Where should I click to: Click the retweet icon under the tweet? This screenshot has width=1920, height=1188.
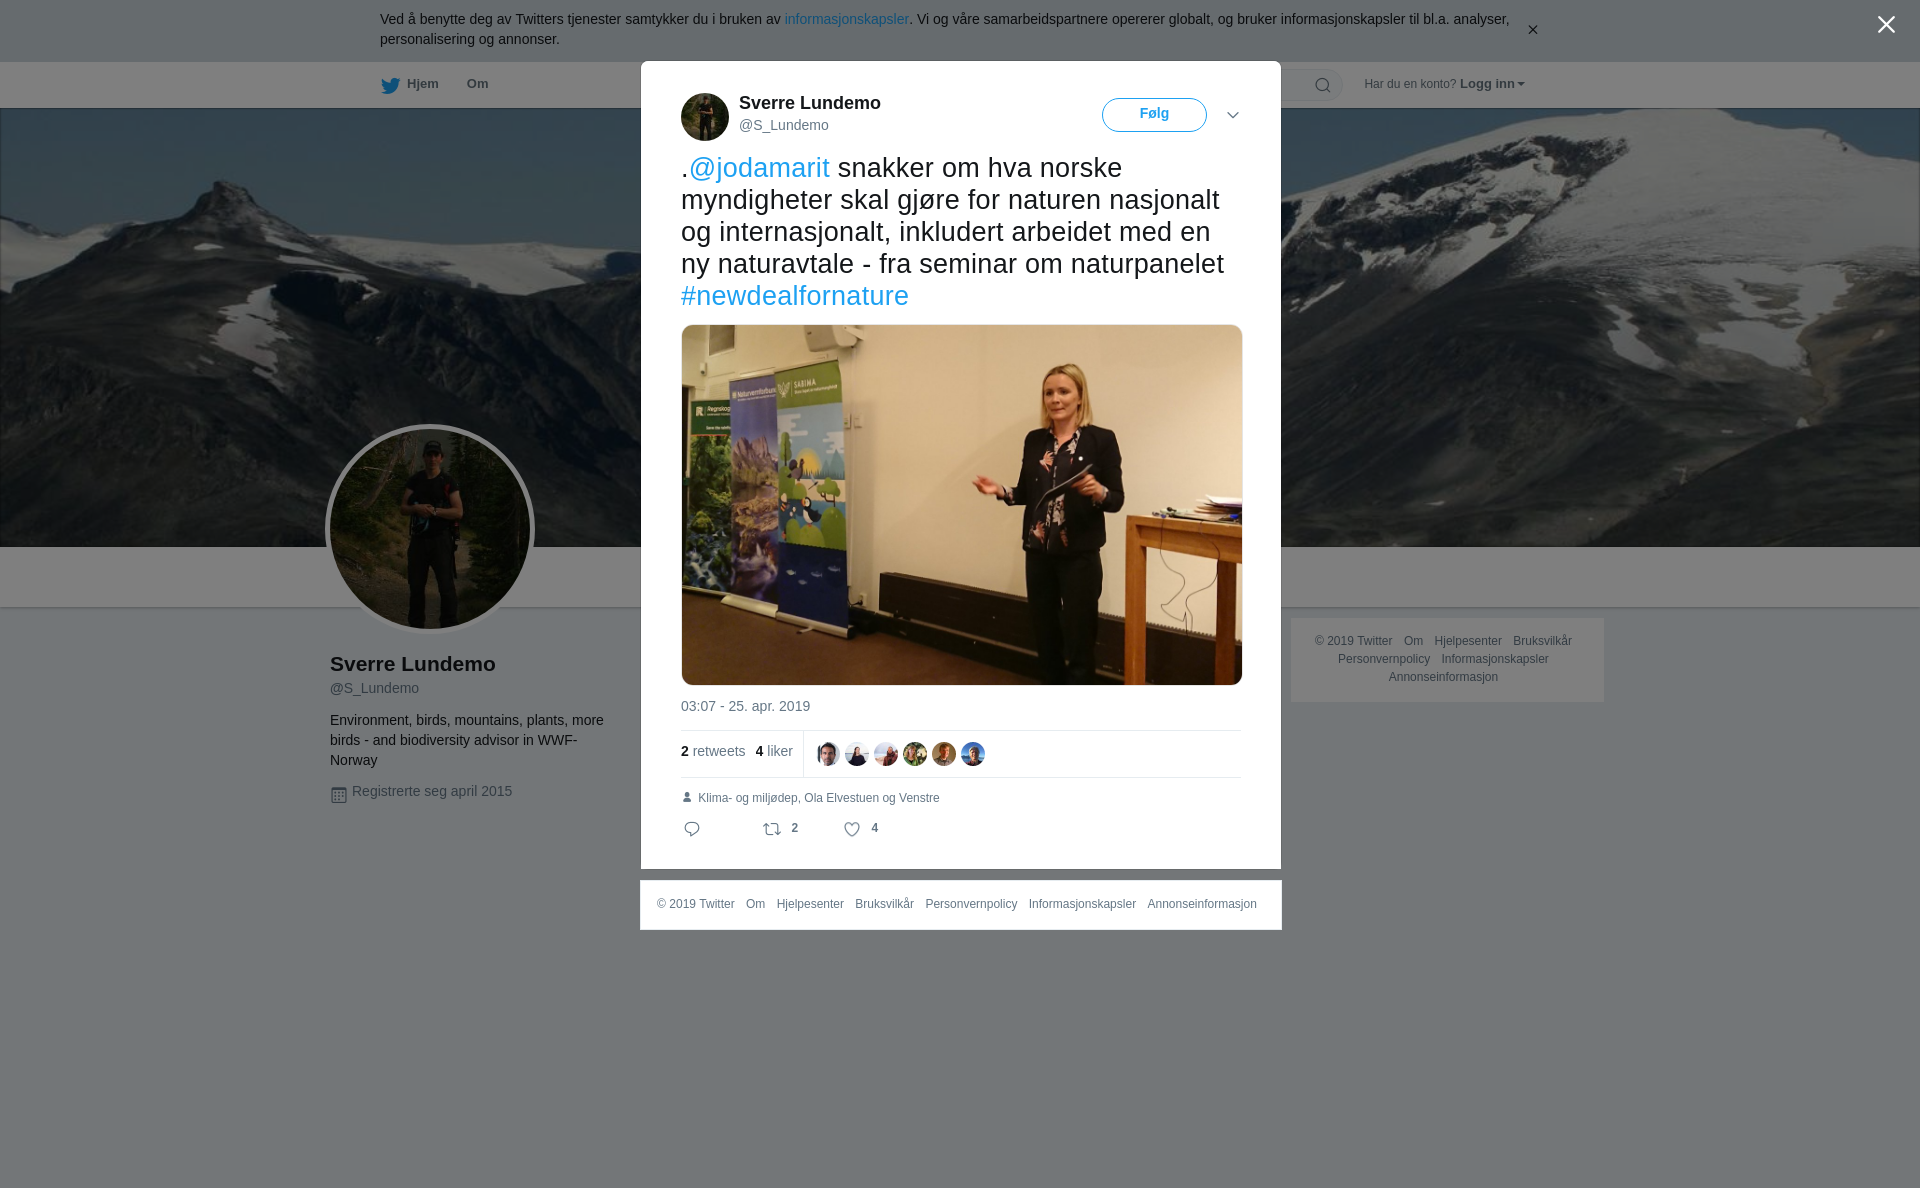pos(772,829)
